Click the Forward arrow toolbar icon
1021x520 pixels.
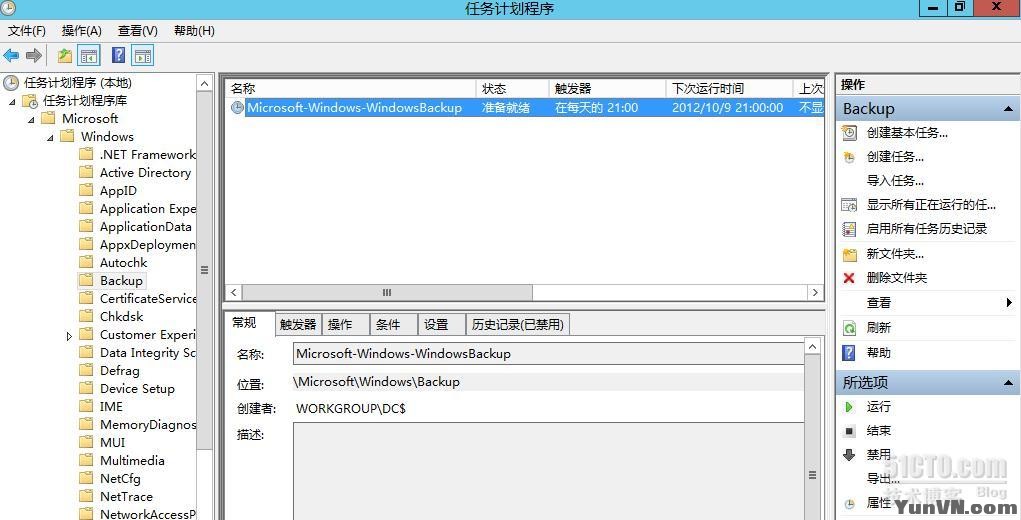[x=34, y=55]
